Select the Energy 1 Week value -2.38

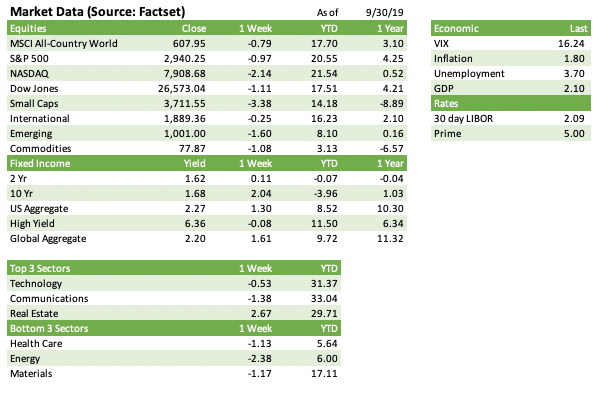[x=259, y=359]
